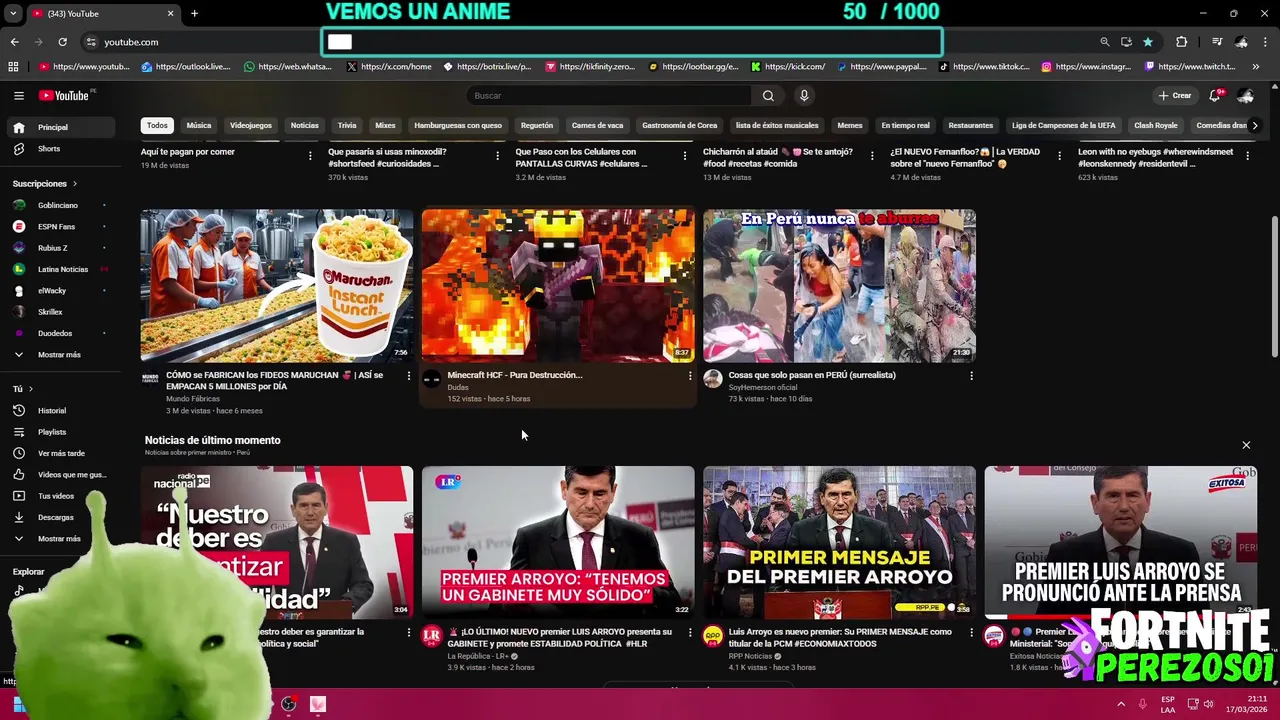Go back in browser history
The height and width of the screenshot is (720, 1280).
coord(14,42)
